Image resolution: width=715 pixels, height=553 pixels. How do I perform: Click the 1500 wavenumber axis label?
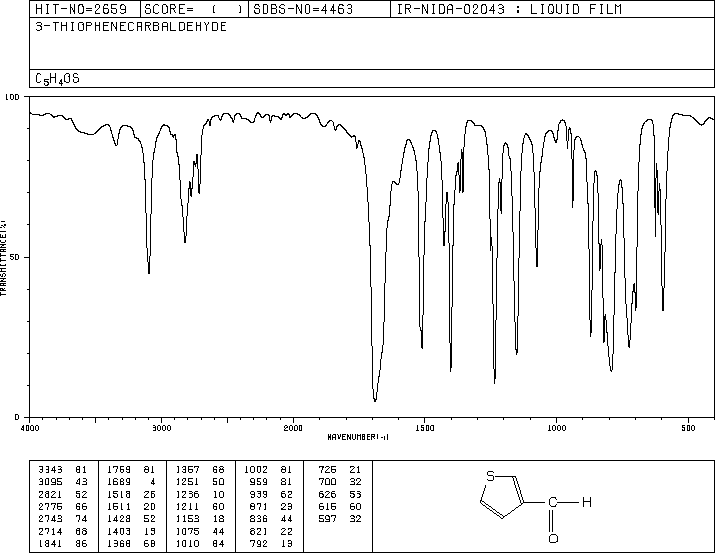(x=425, y=428)
